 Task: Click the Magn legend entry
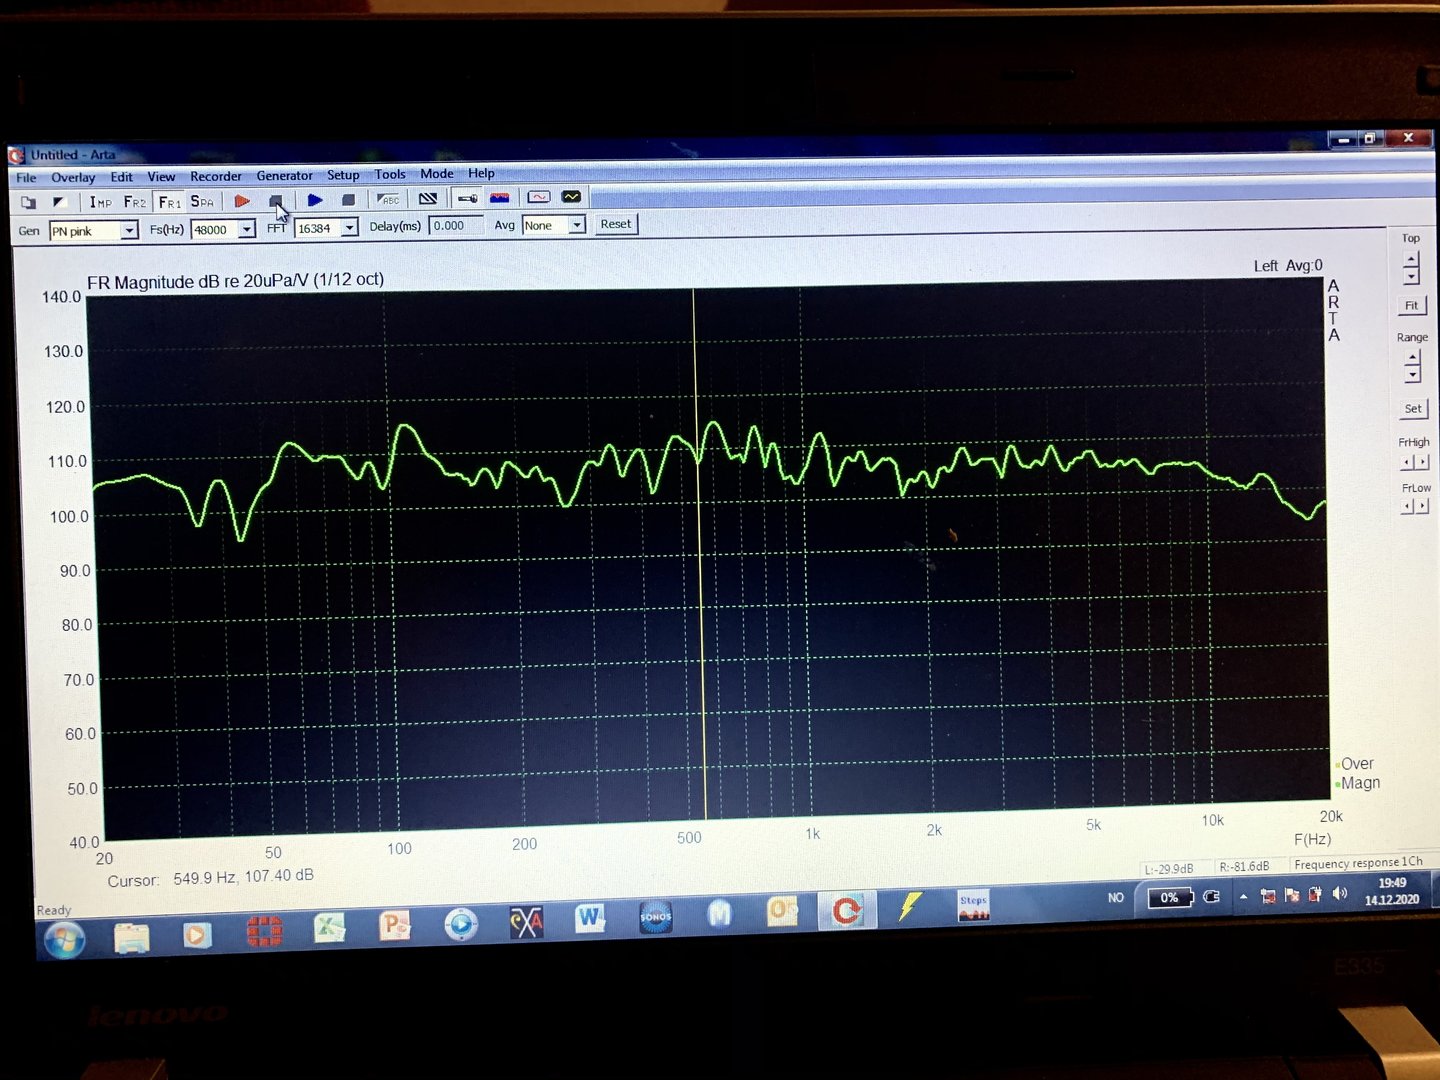[x=1358, y=783]
